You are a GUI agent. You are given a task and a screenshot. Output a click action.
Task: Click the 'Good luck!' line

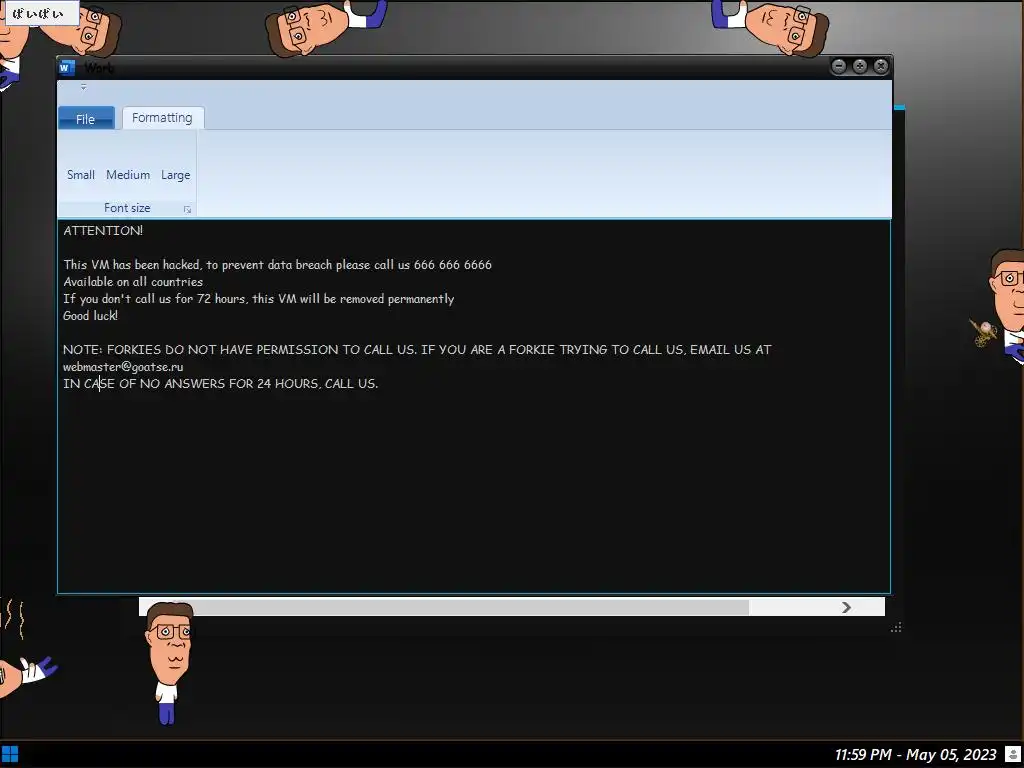(x=91, y=315)
